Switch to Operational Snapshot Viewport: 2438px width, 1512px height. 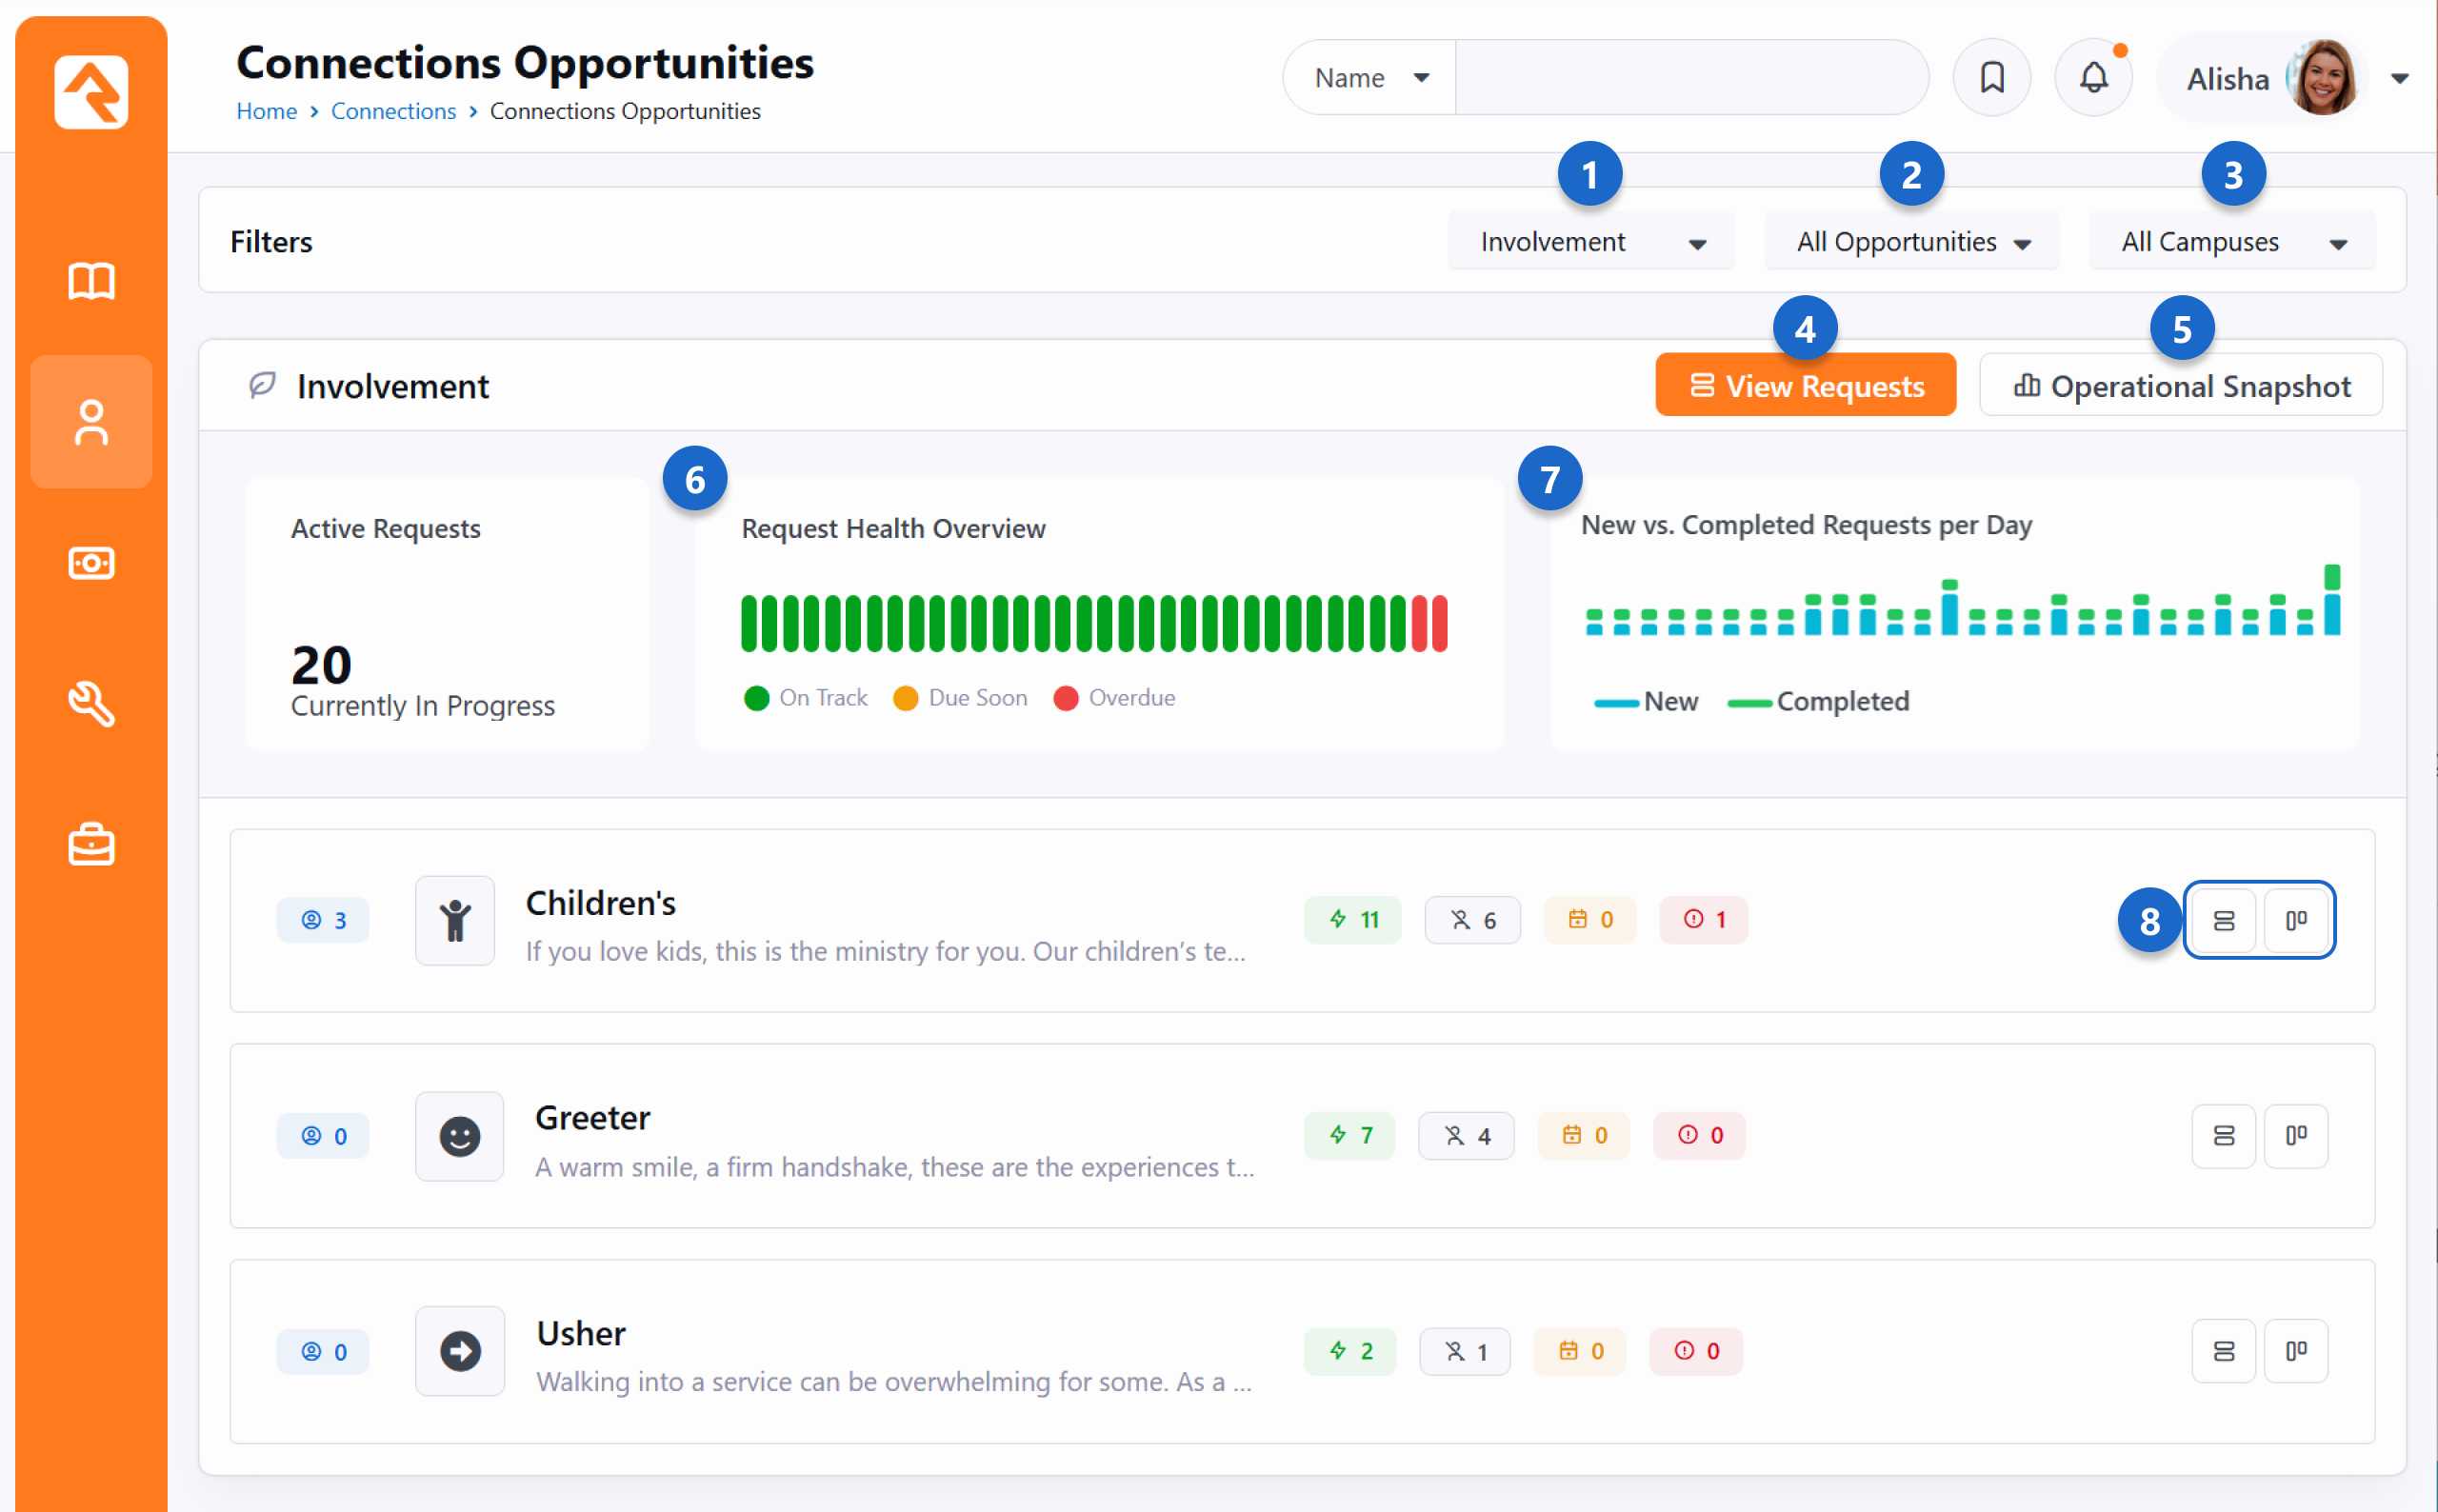click(2180, 386)
